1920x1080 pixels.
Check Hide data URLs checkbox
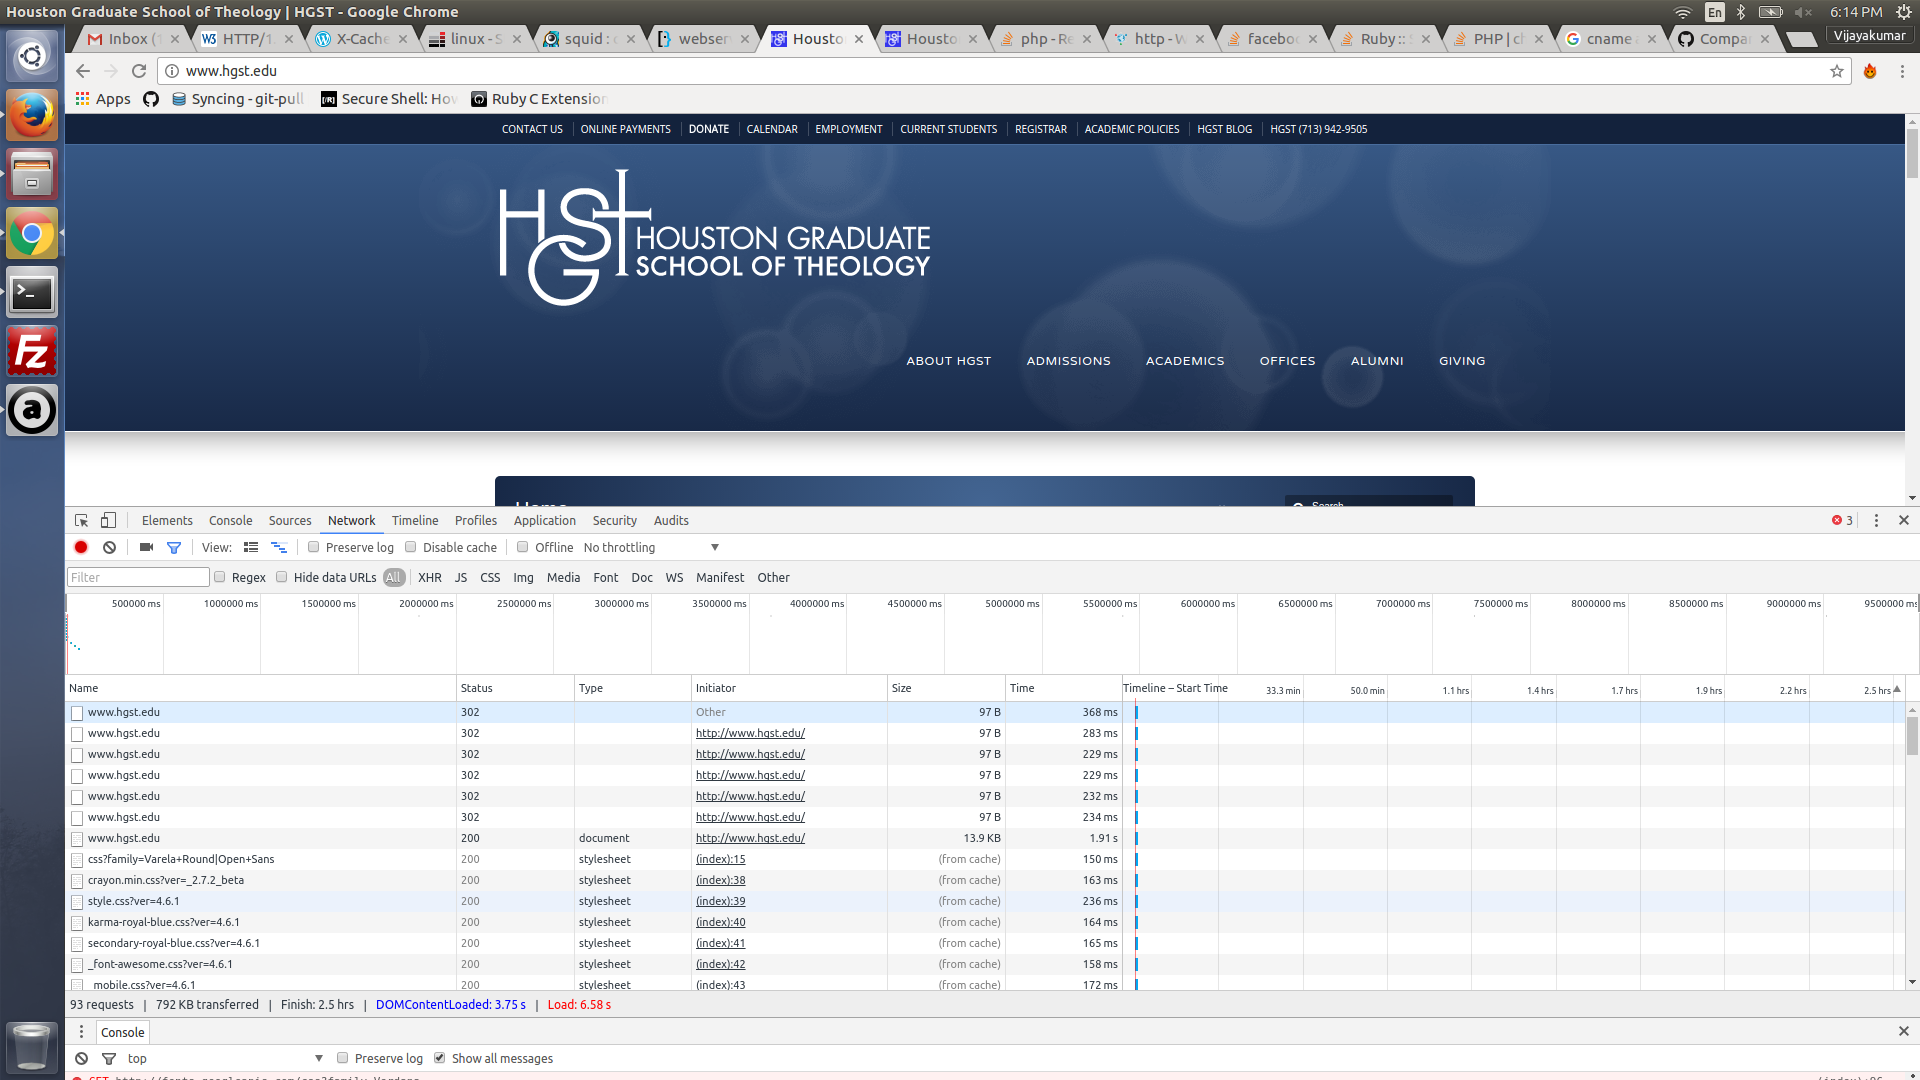pyautogui.click(x=281, y=577)
